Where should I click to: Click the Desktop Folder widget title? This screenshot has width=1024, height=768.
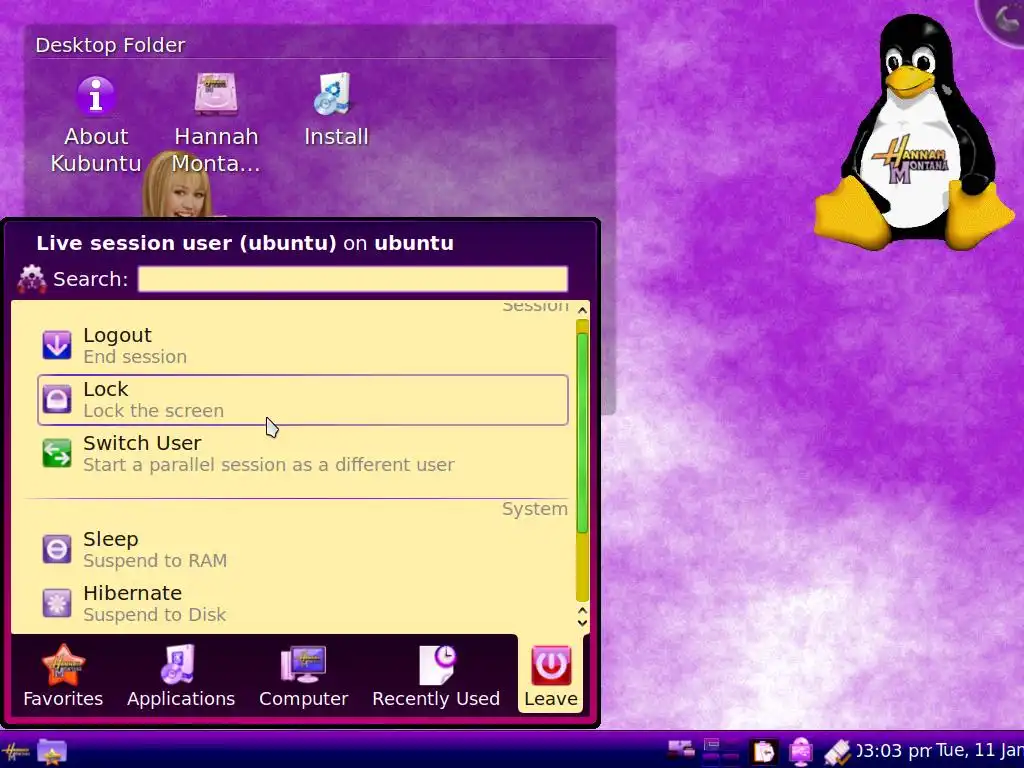110,45
